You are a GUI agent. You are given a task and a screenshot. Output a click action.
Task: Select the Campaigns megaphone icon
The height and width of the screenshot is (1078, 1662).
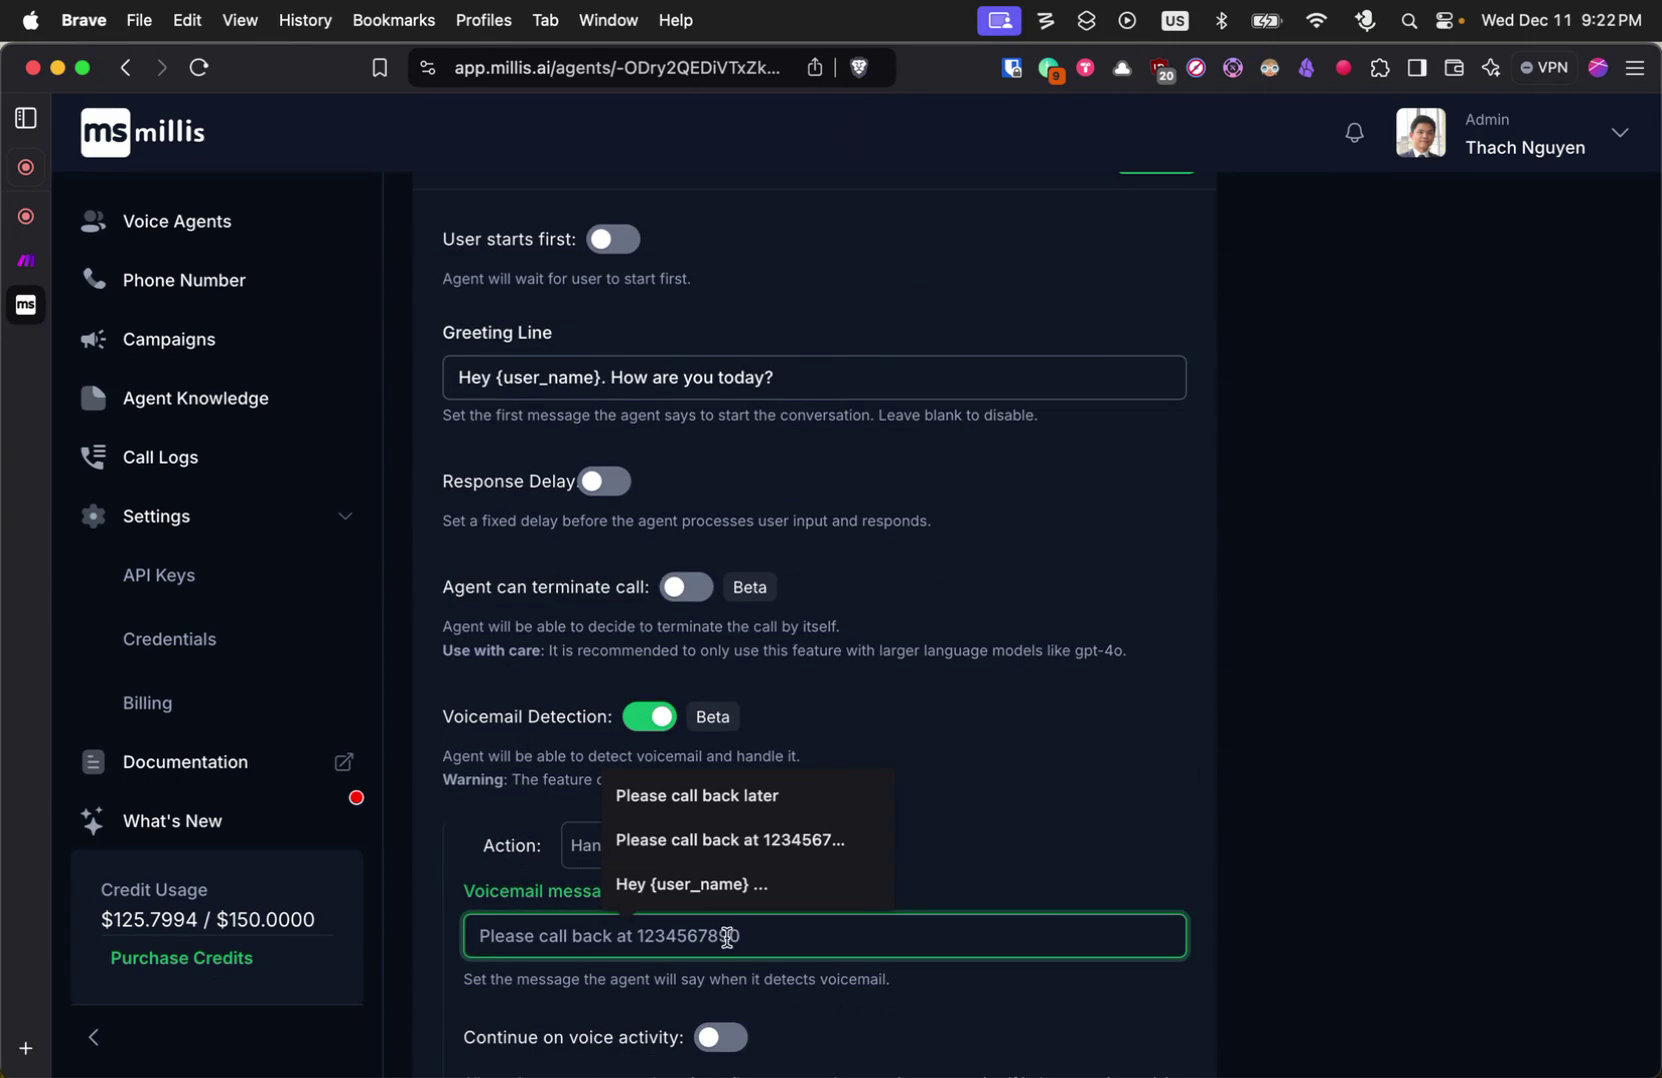click(93, 339)
